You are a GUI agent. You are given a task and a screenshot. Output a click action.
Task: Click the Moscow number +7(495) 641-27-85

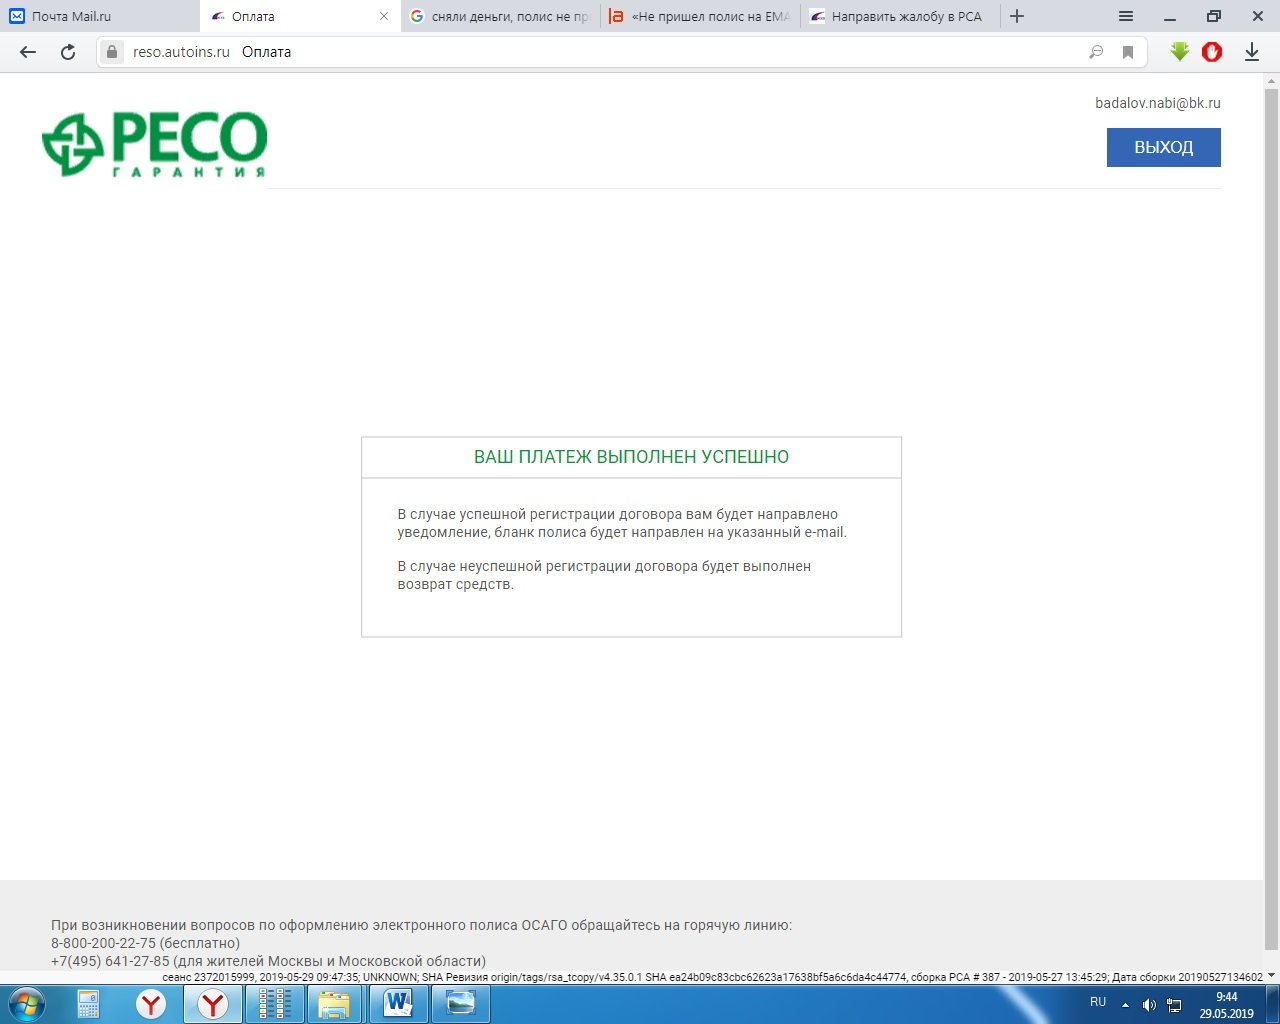[x=111, y=961]
